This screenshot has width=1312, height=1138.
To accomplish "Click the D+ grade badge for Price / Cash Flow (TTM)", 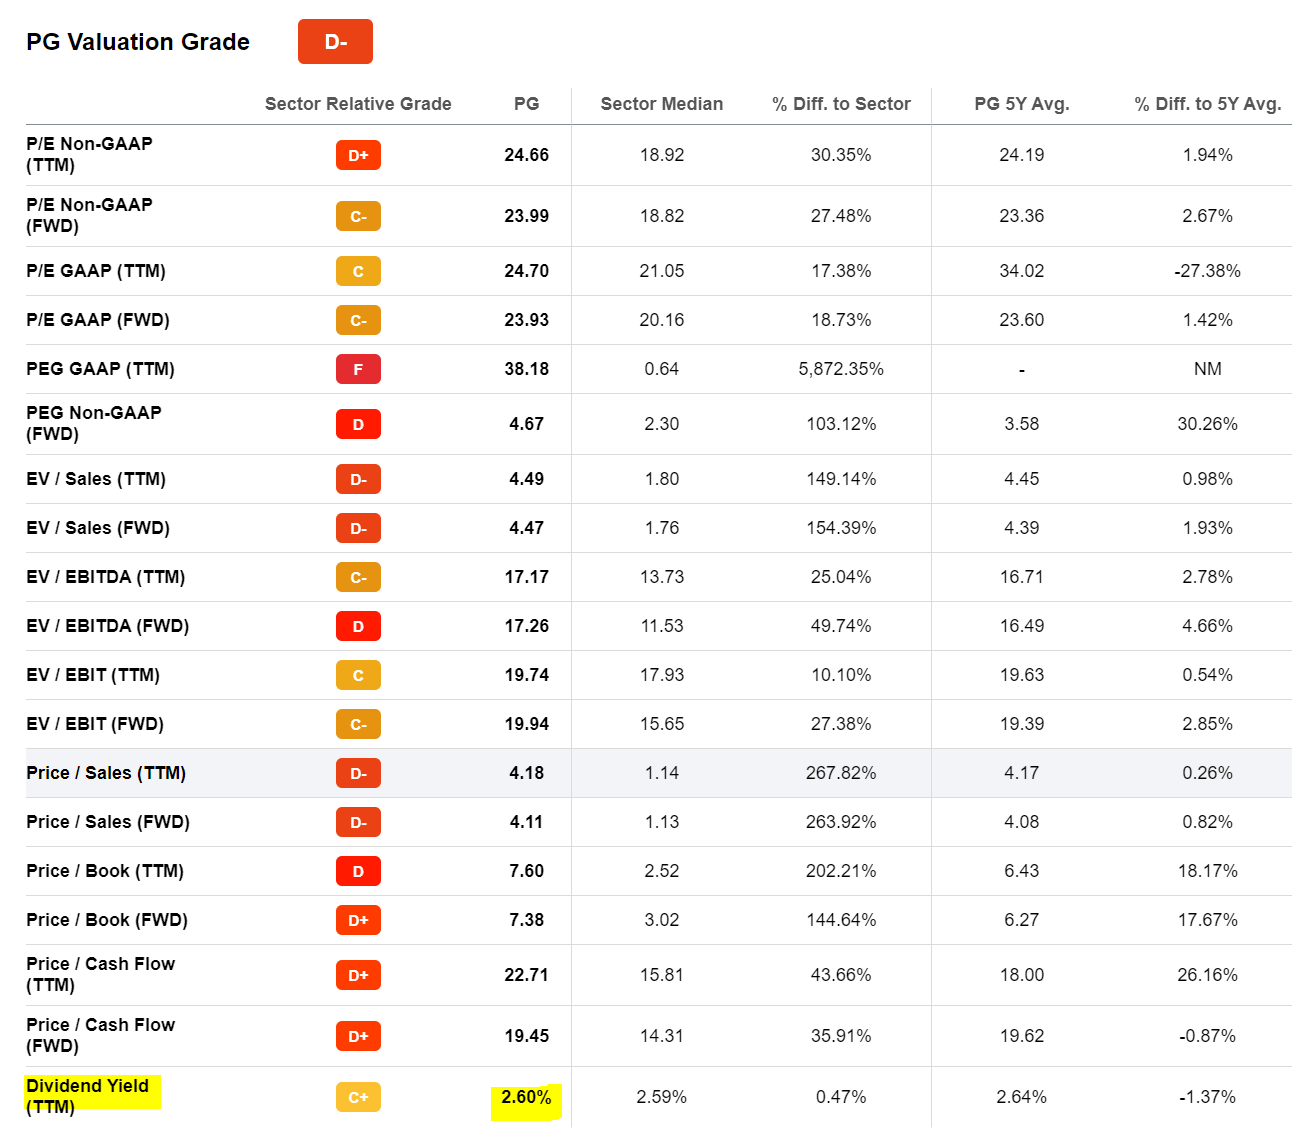I will [358, 975].
